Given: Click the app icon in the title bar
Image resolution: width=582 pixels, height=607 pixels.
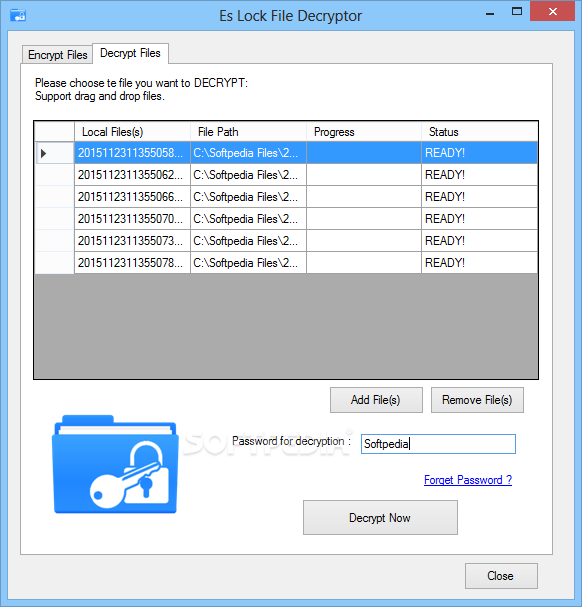Looking at the screenshot, I should [18, 15].
